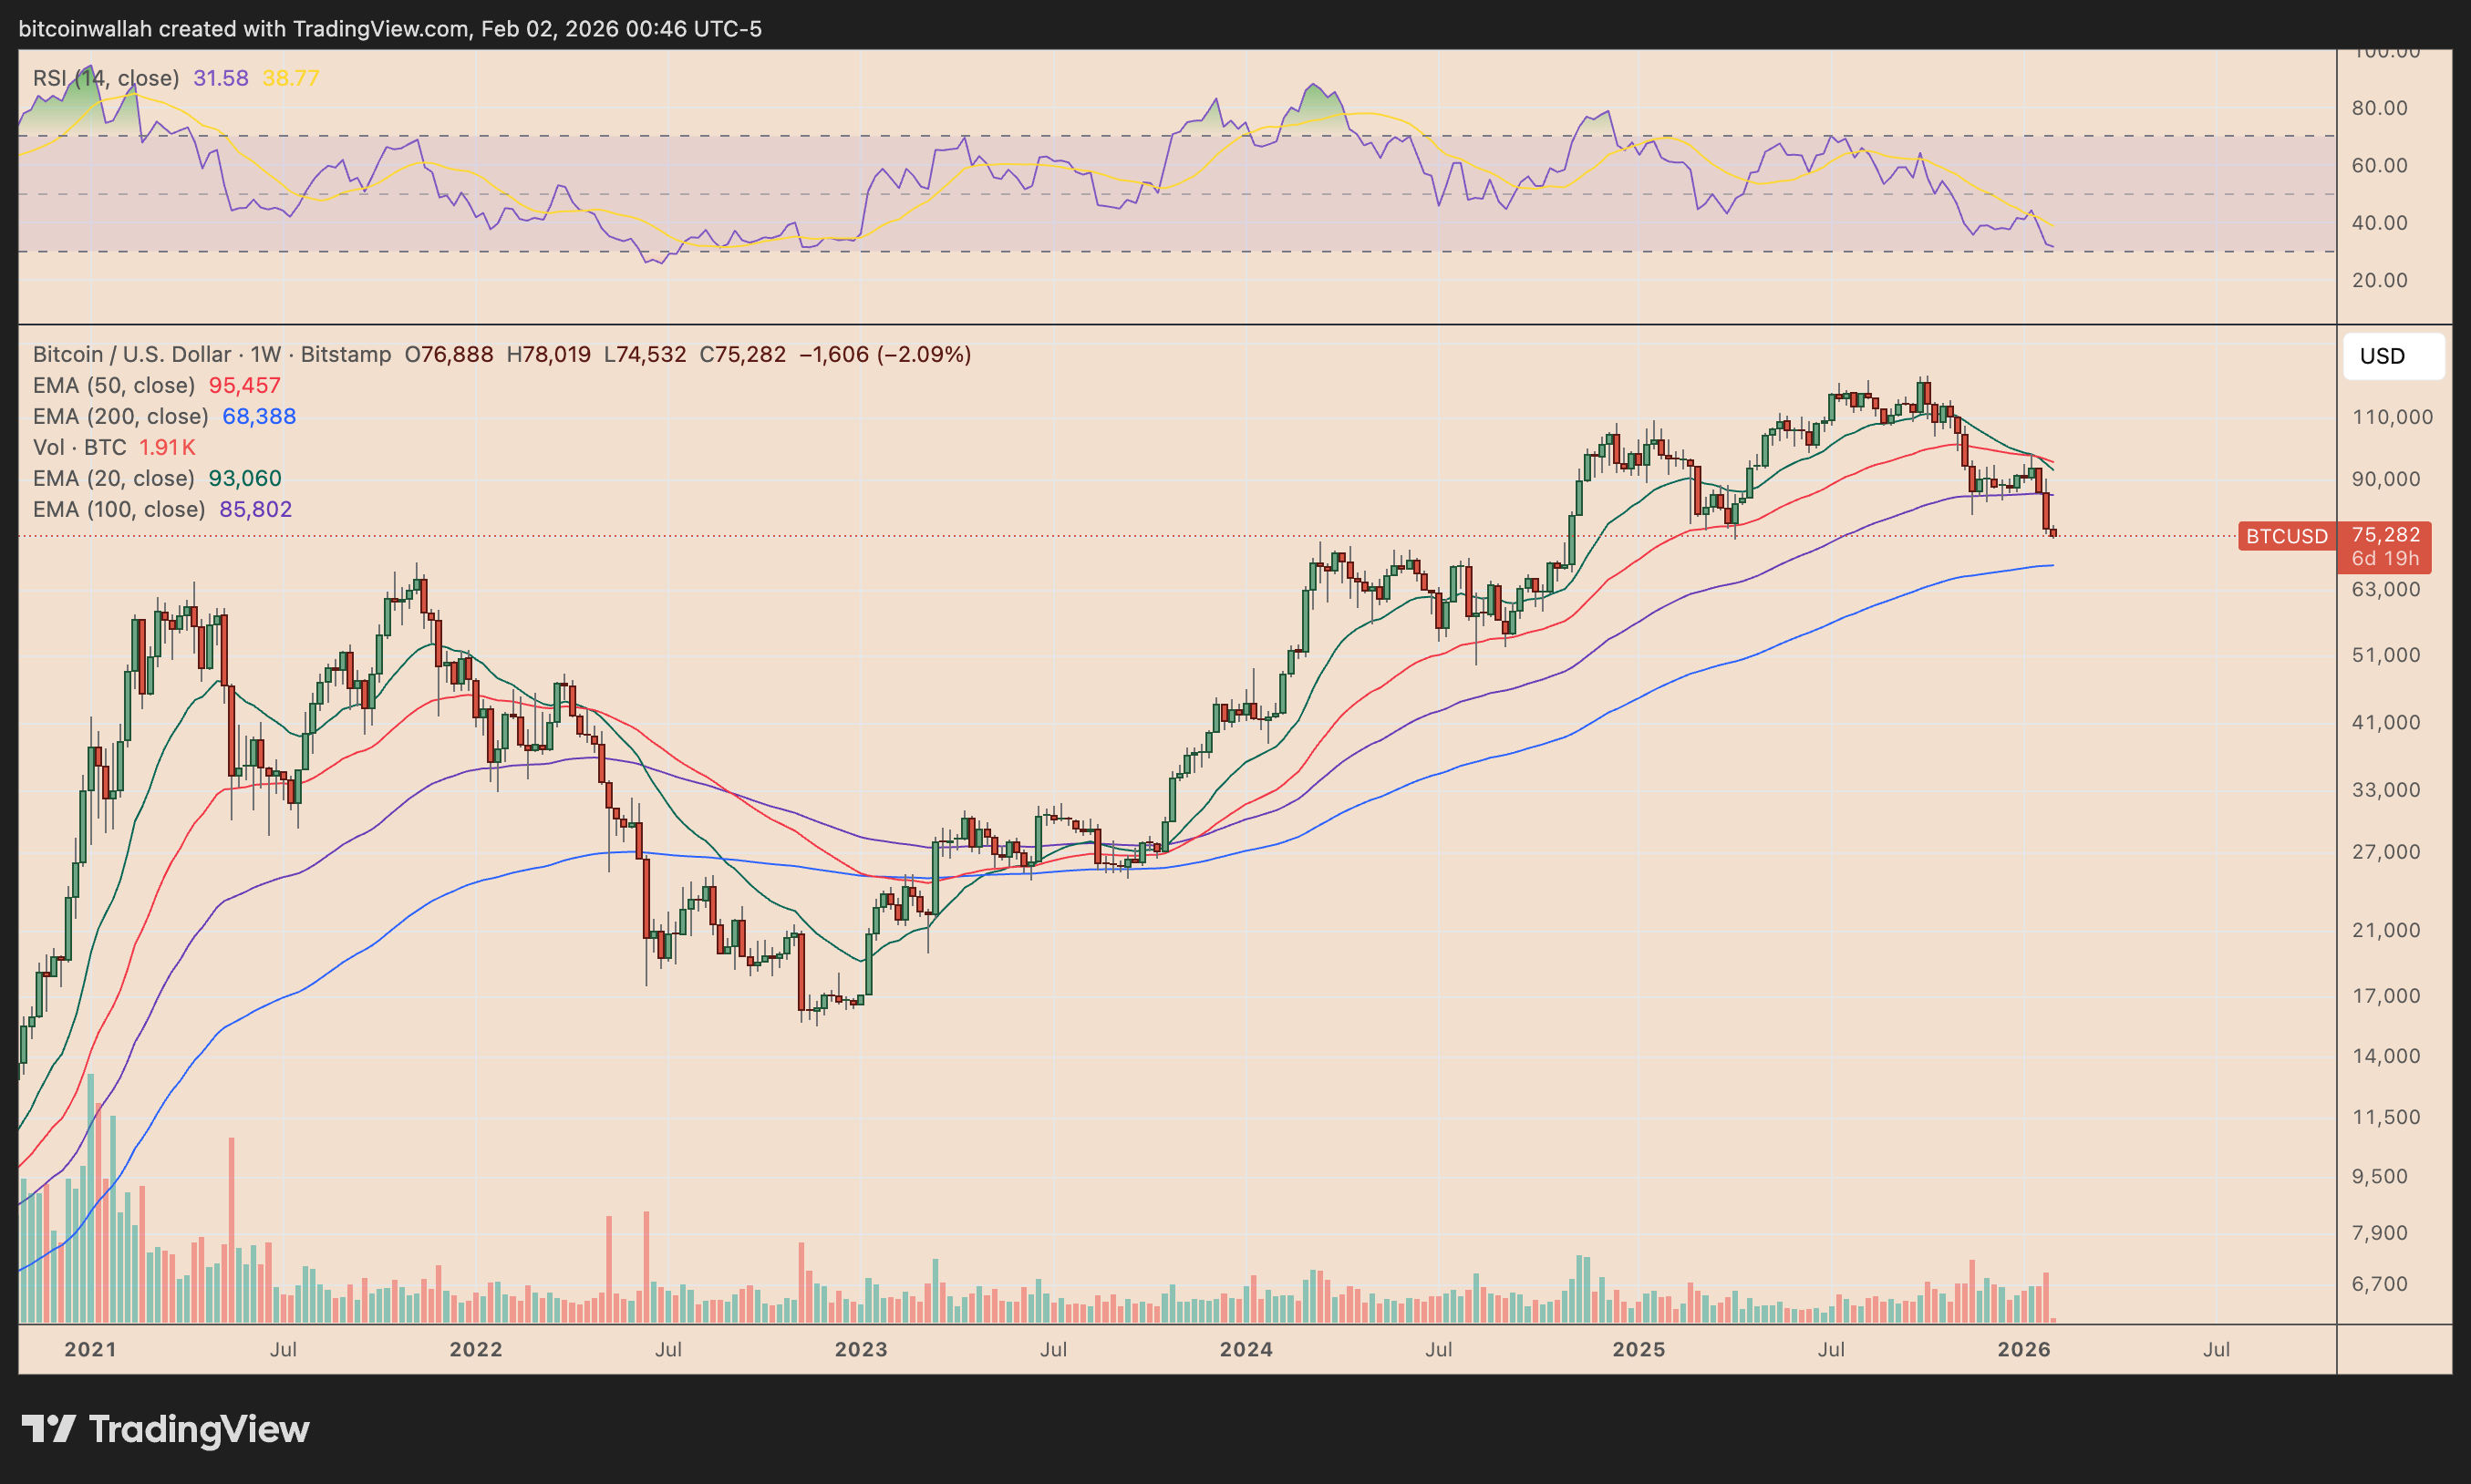The image size is (2471, 1484).
Task: Click the 6d 19h candle countdown timer
Action: pyautogui.click(x=2385, y=559)
